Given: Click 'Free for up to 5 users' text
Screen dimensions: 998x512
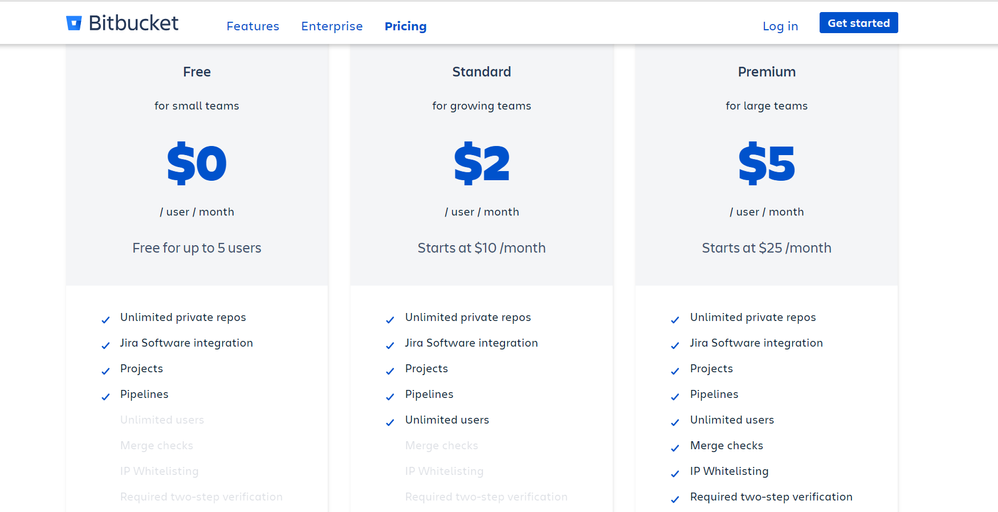Looking at the screenshot, I should click(x=197, y=248).
